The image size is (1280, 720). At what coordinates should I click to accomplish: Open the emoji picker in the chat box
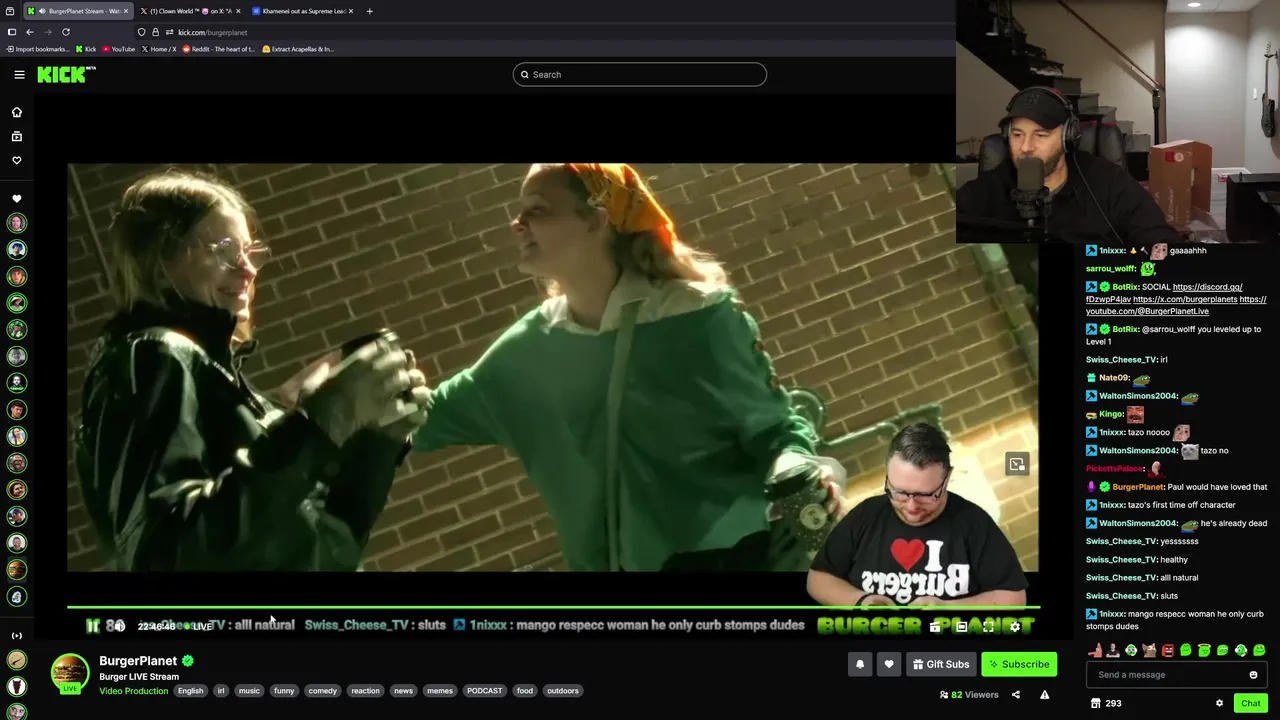1253,675
